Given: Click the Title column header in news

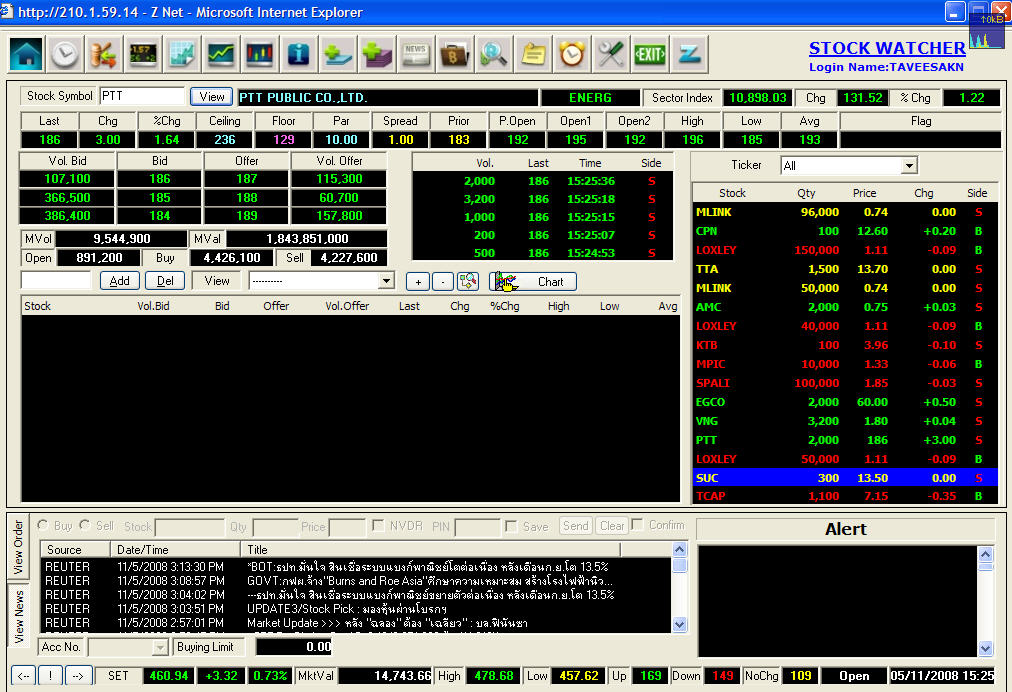Looking at the screenshot, I should coord(430,549).
